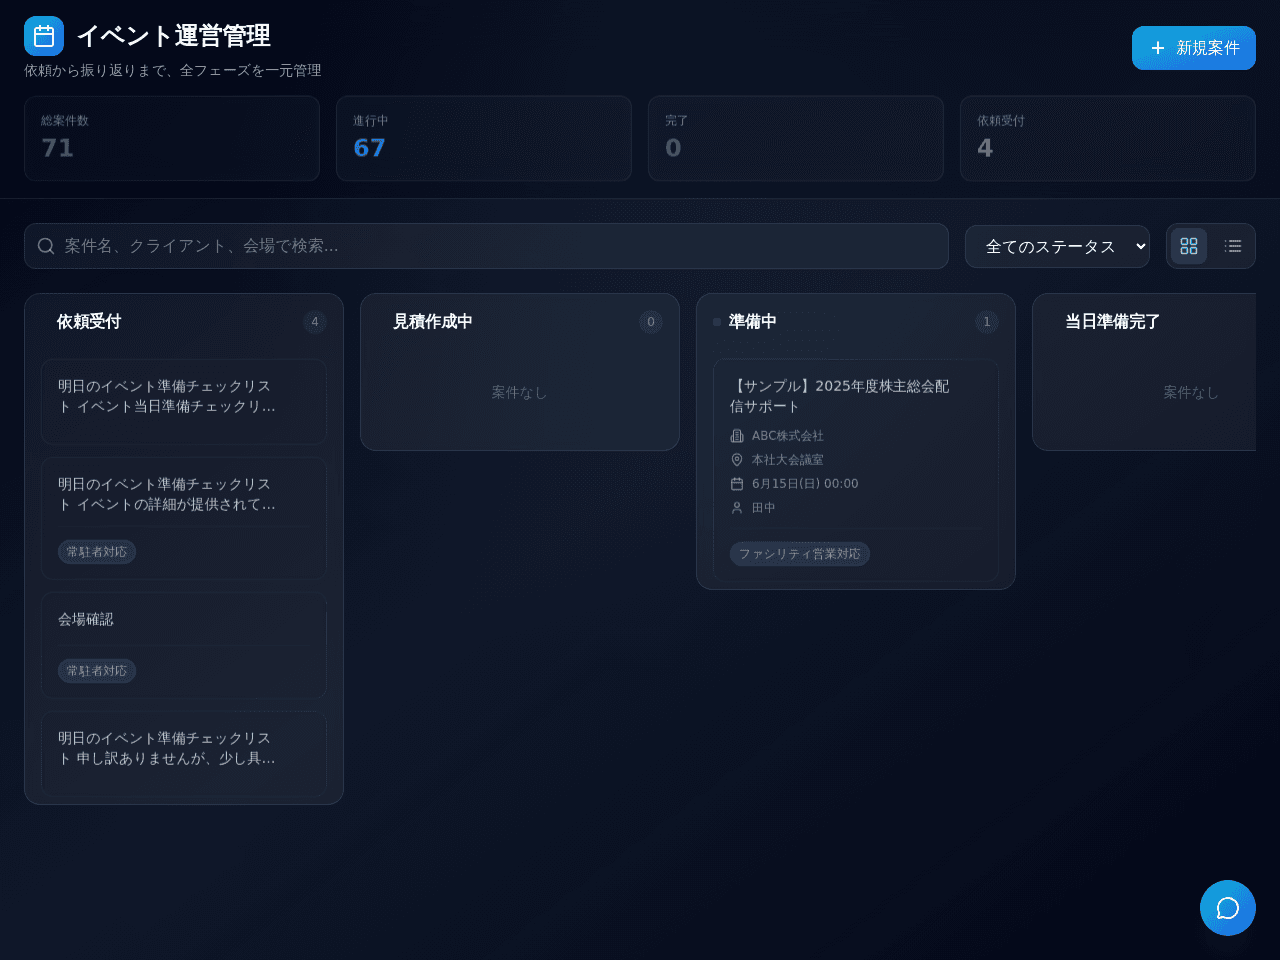The image size is (1280, 960).
Task: Click the search field for 案件名、クライアント
Action: point(486,246)
